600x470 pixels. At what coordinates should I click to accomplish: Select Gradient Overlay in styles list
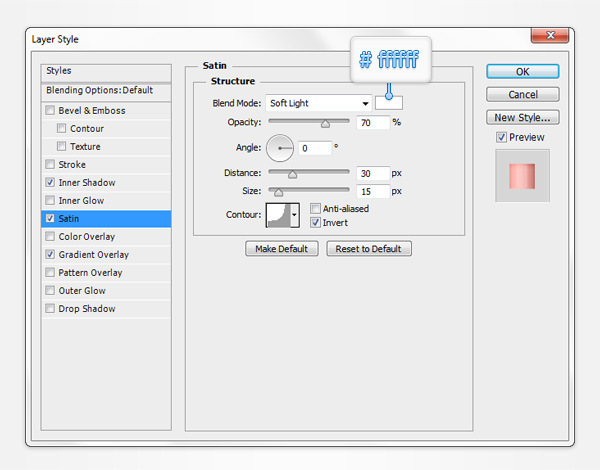pos(94,255)
